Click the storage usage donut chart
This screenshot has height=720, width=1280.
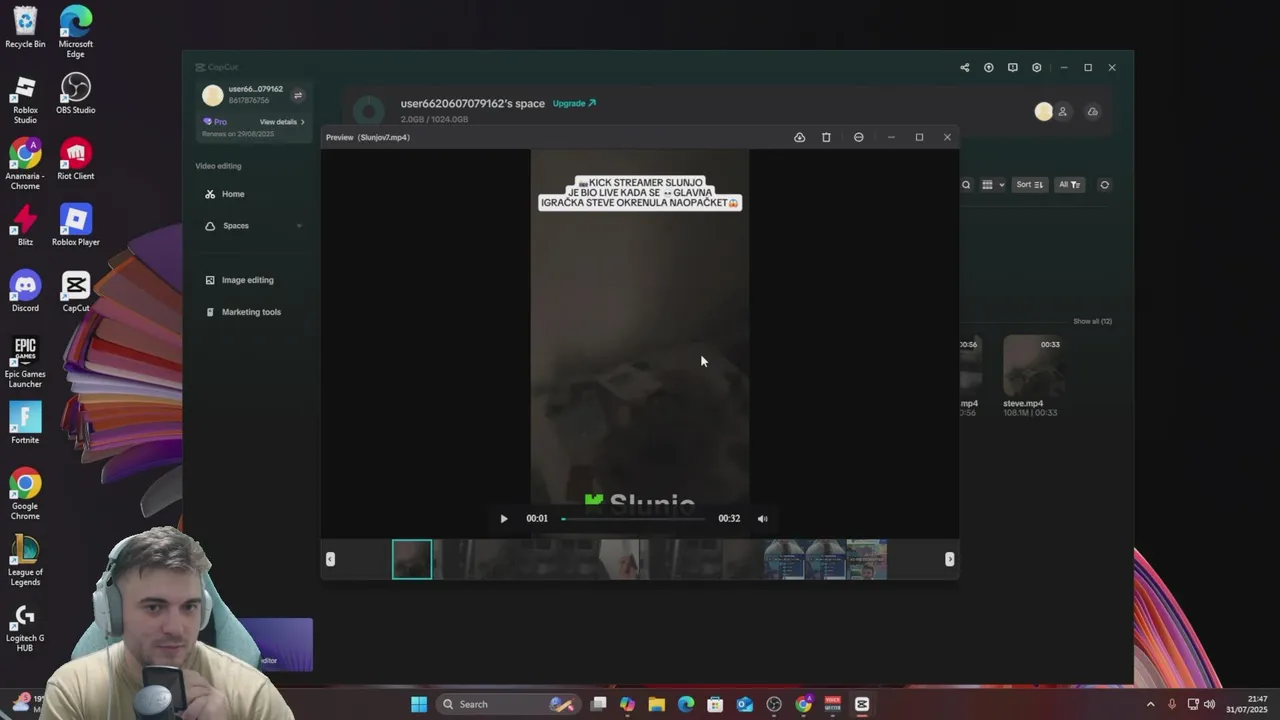click(368, 111)
